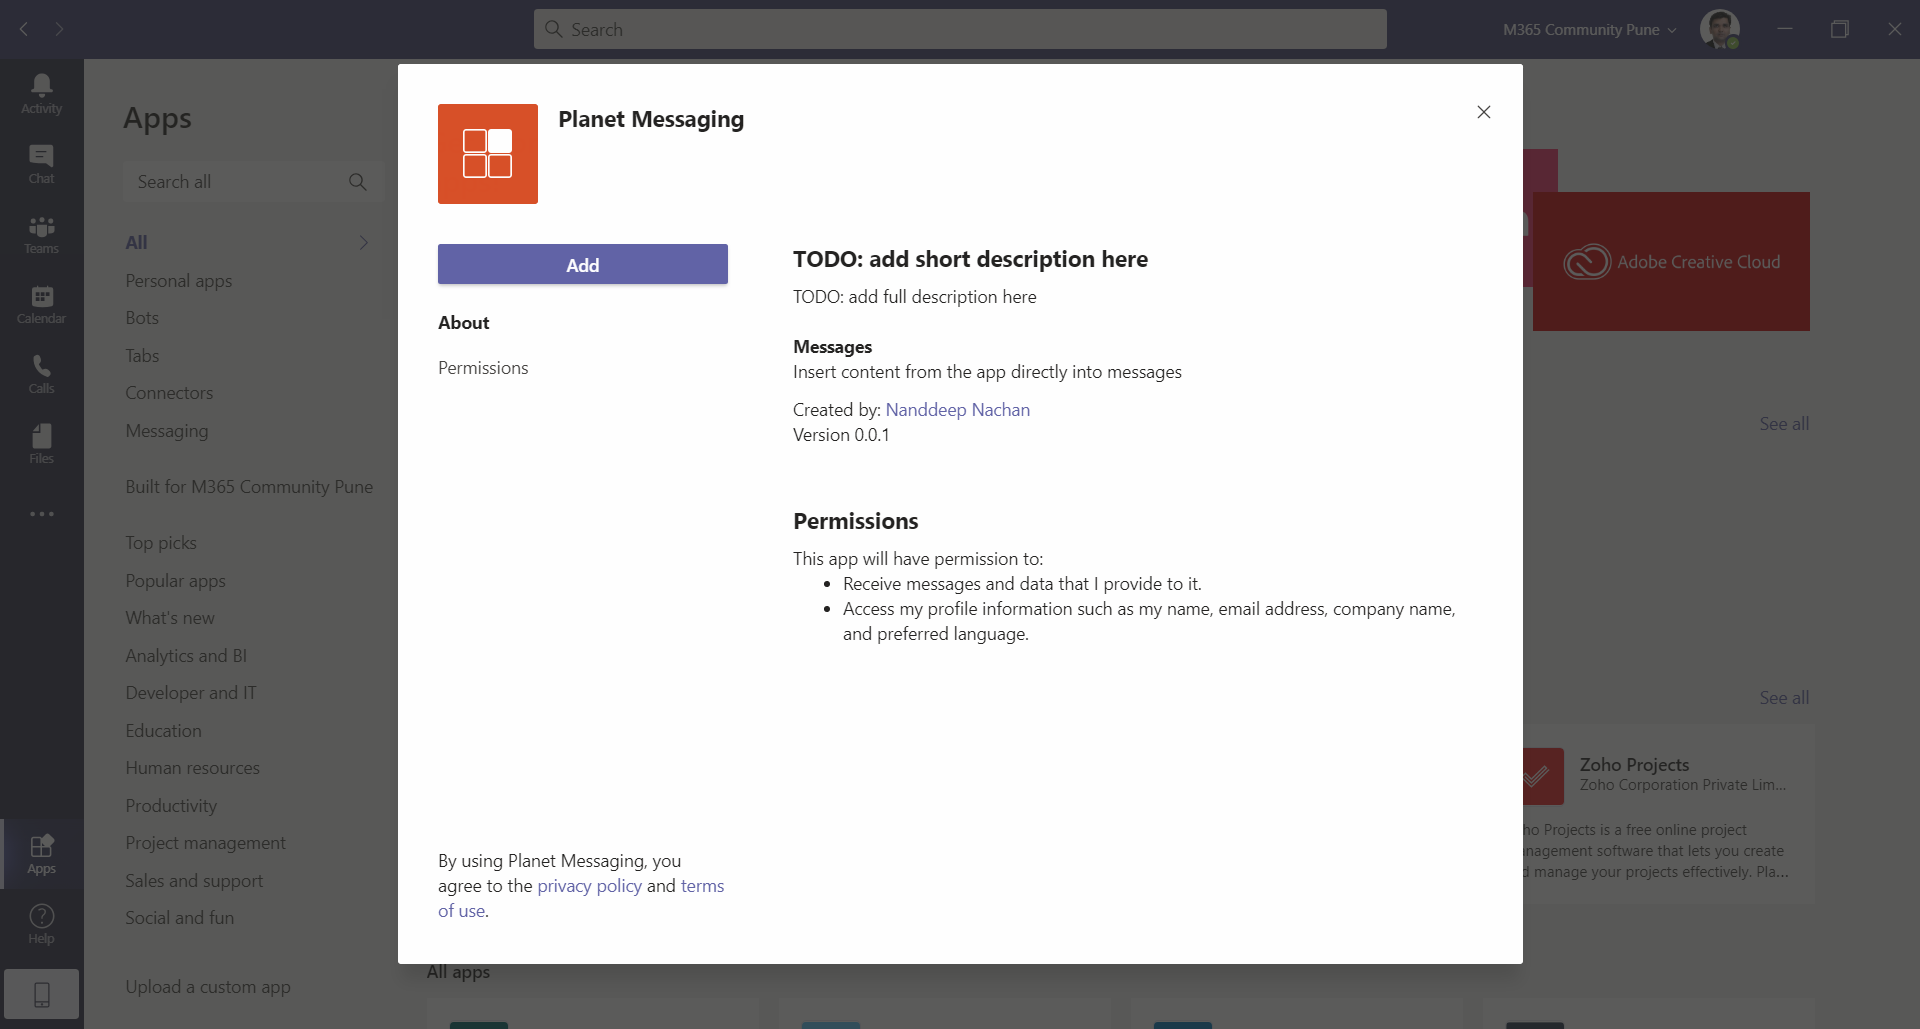Go to Teams in the sidebar
1920x1029 pixels.
[x=41, y=234]
